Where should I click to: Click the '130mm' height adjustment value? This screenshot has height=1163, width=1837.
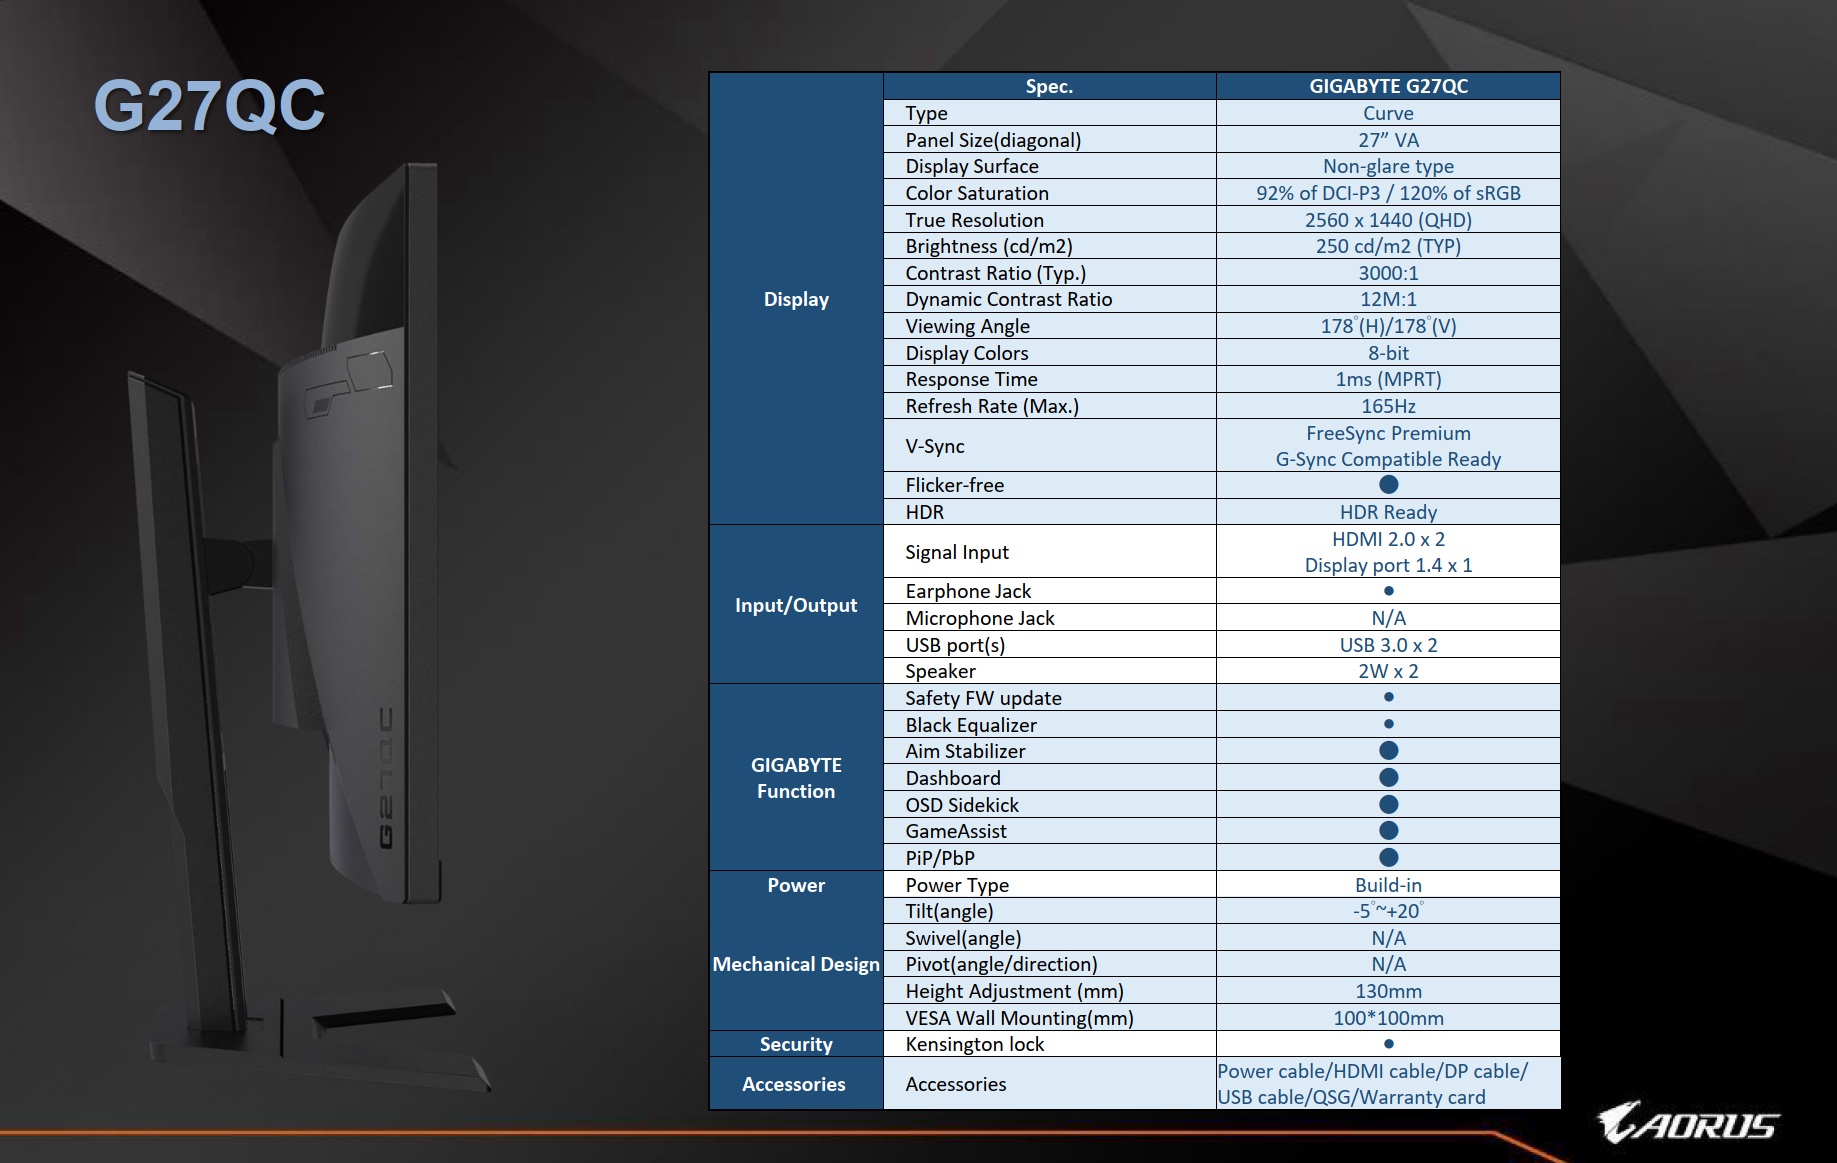(x=1388, y=991)
